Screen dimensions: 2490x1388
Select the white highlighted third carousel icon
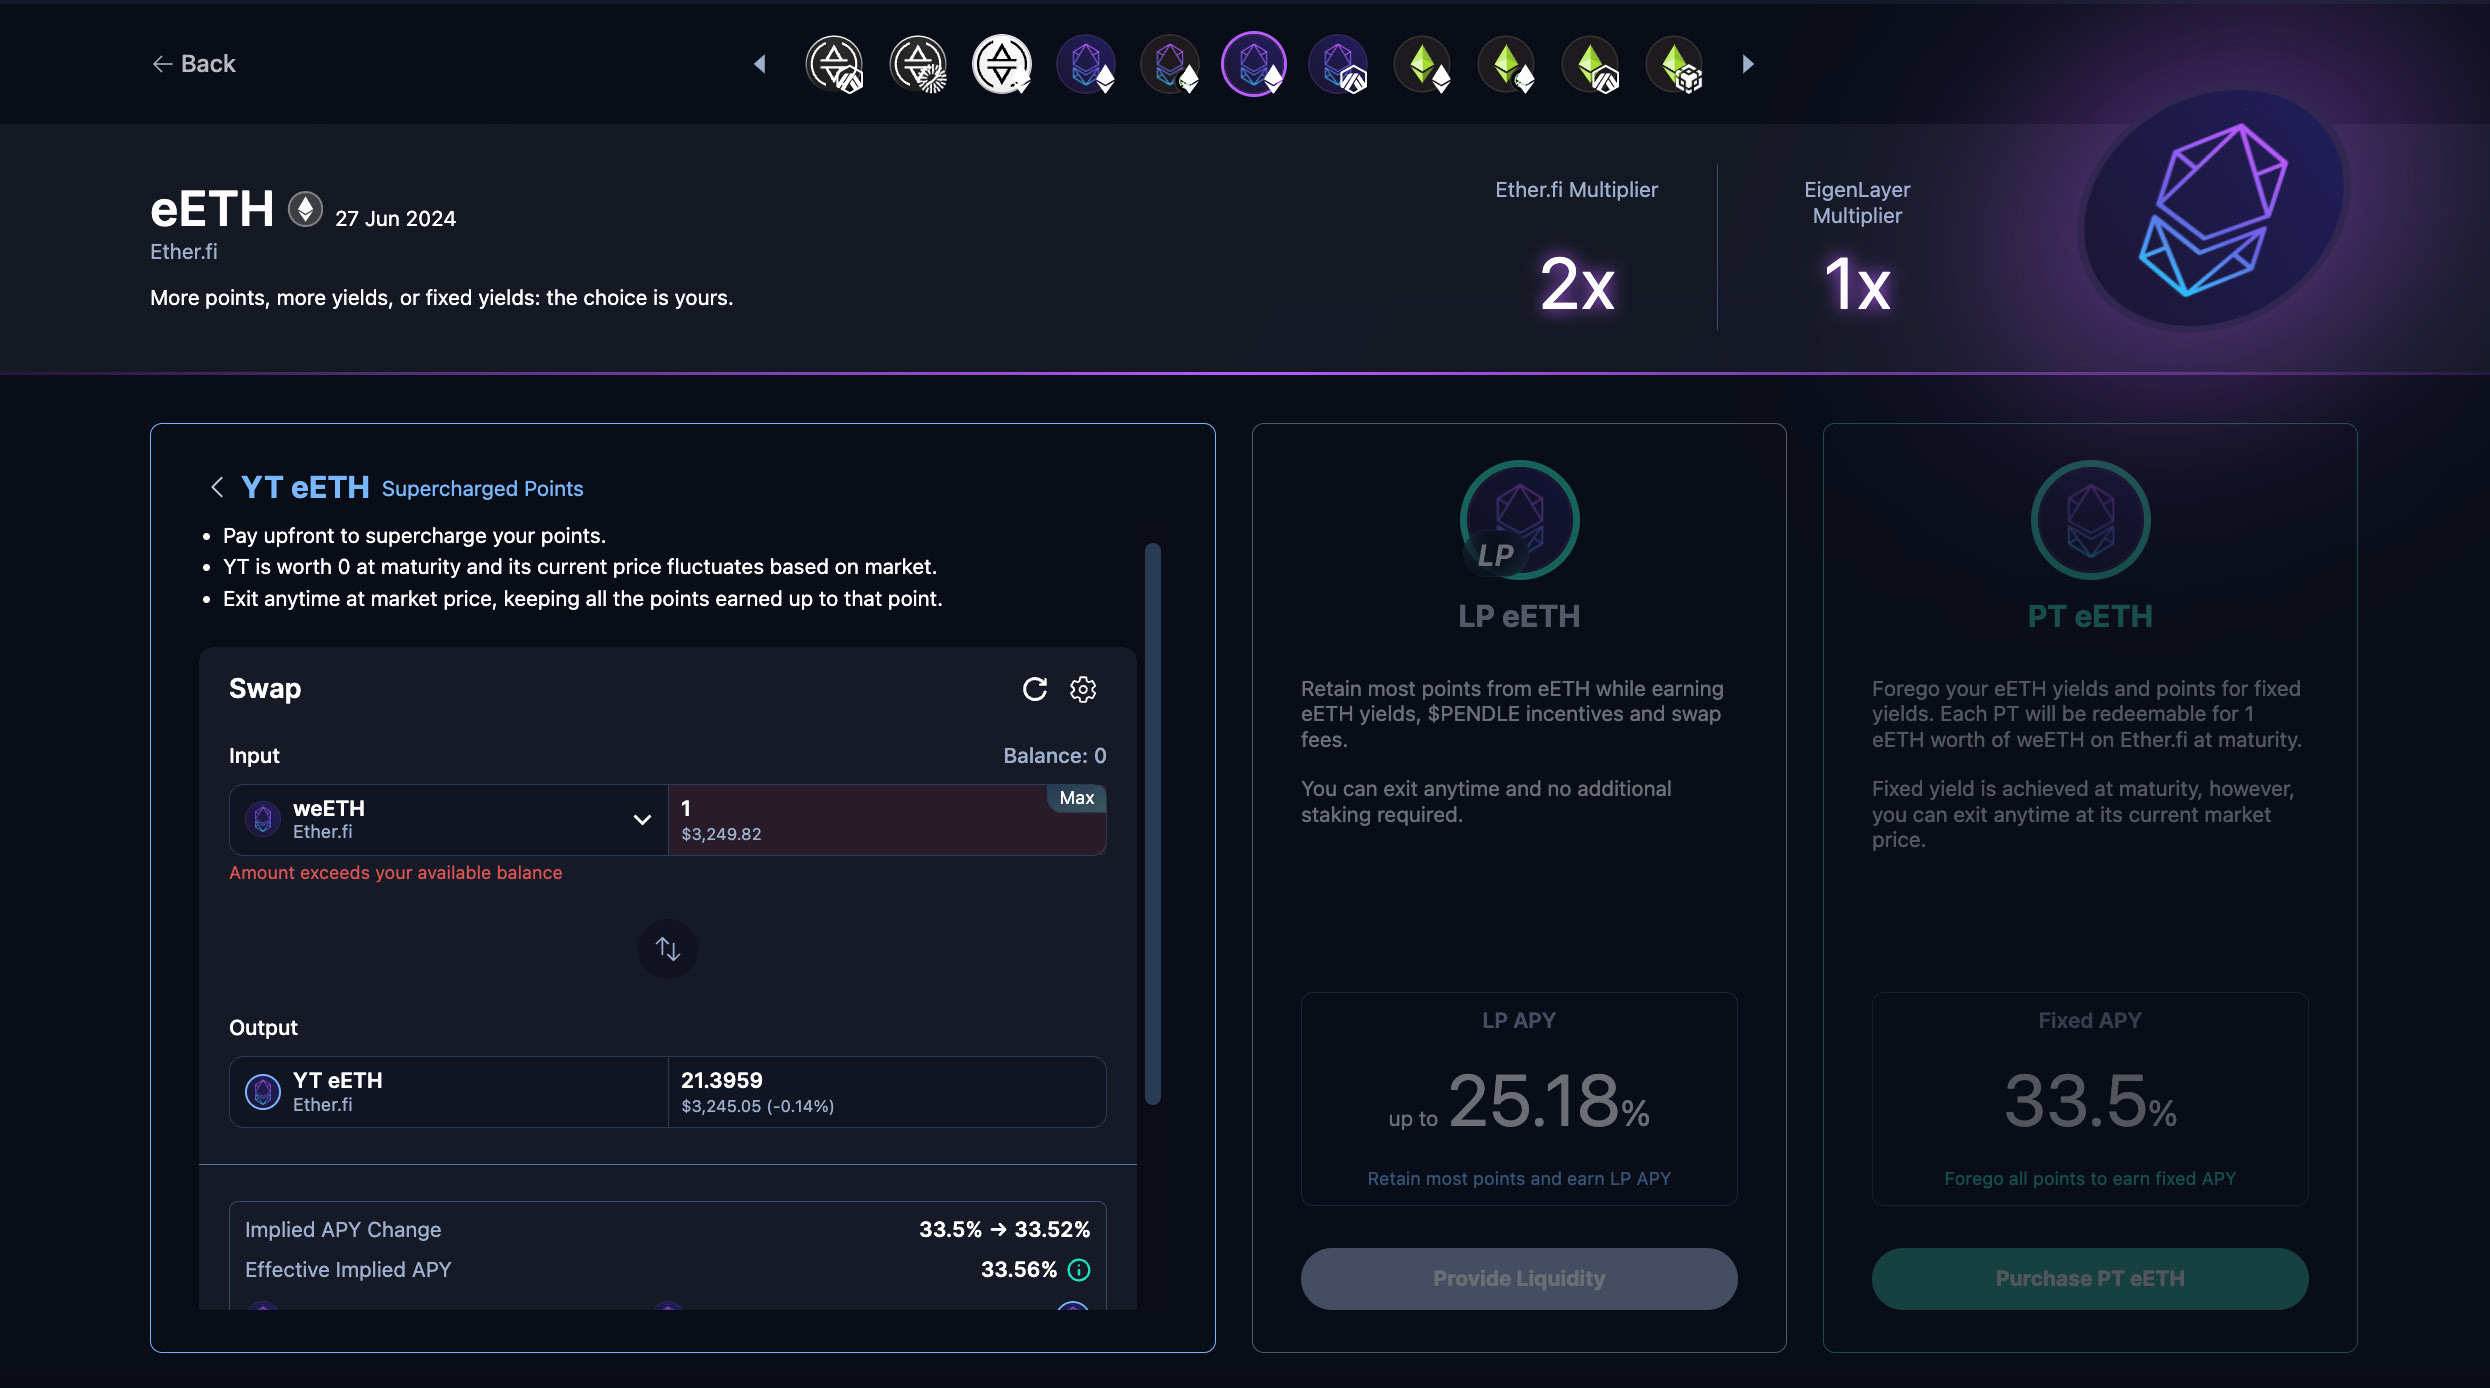(1002, 64)
